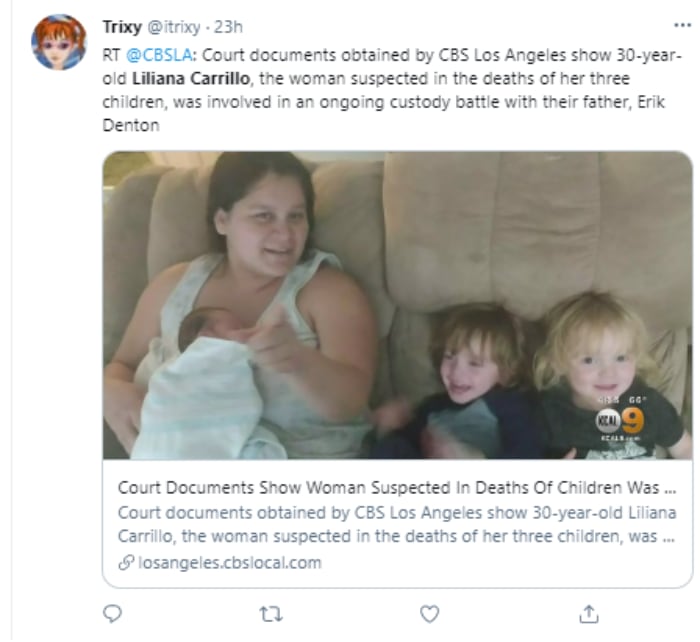Image resolution: width=700 pixels, height=642 pixels.
Task: Open the losangeles.cbslocal.com domain link
Action: 229,562
